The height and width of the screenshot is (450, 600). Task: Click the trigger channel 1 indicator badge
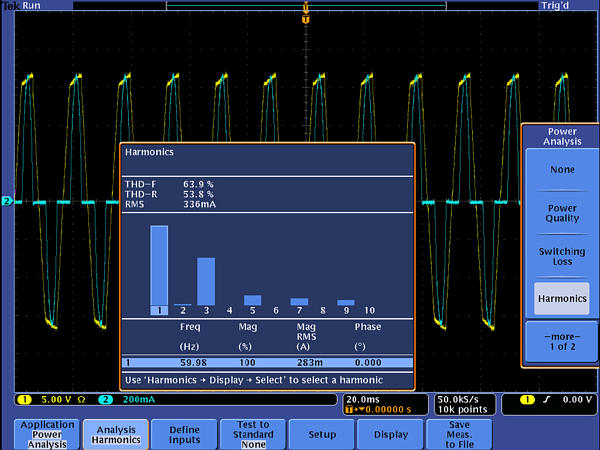pyautogui.click(x=529, y=400)
